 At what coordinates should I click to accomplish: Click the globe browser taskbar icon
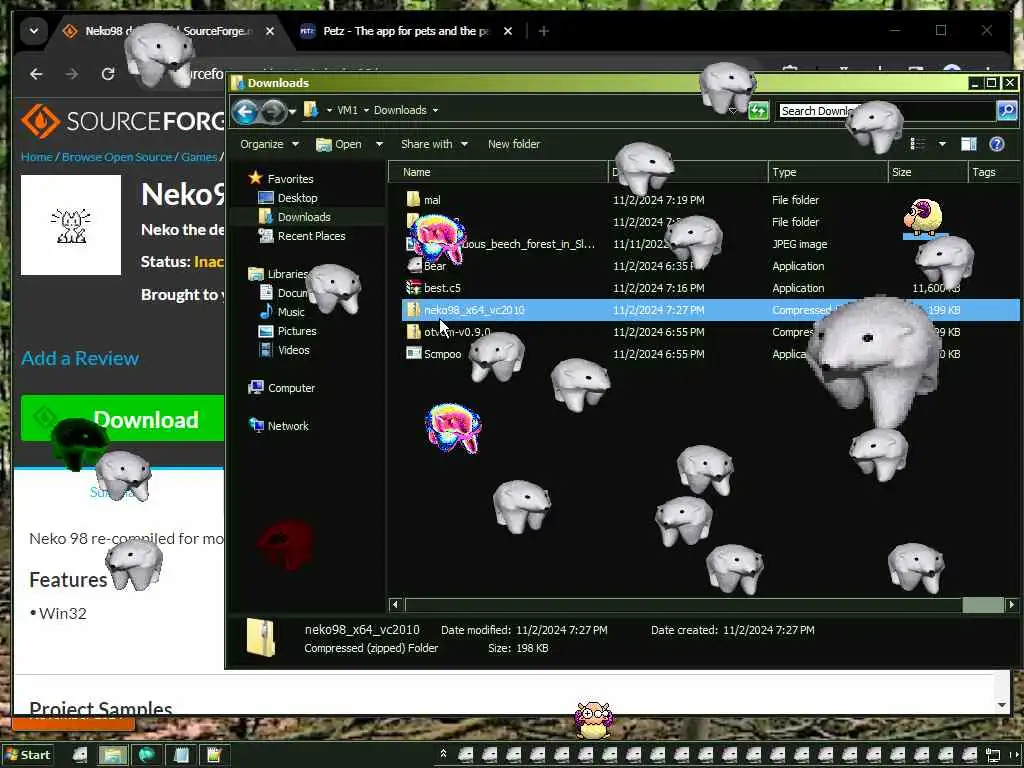[x=146, y=756]
